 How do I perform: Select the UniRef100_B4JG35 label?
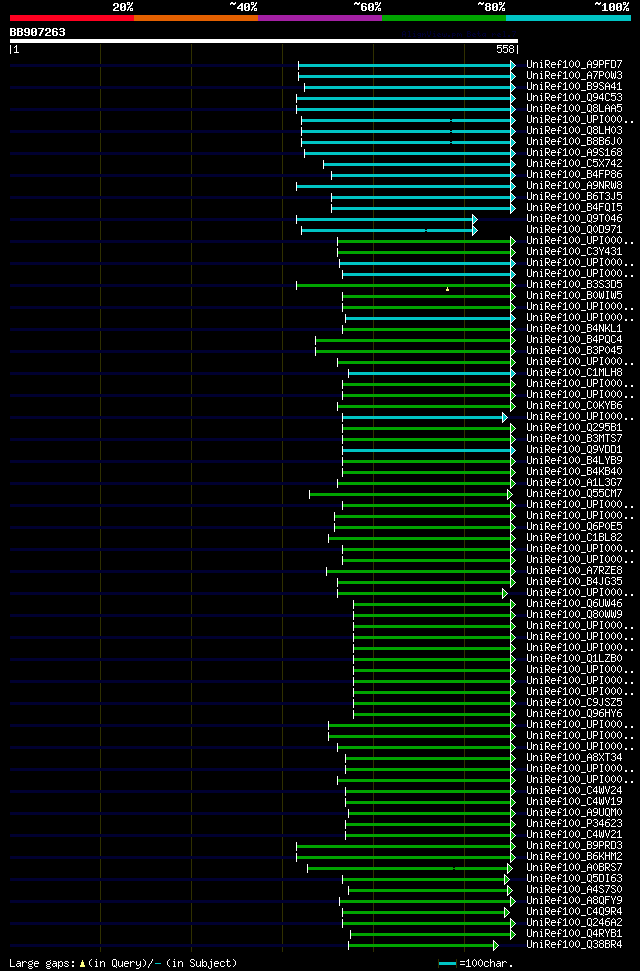(x=574, y=582)
